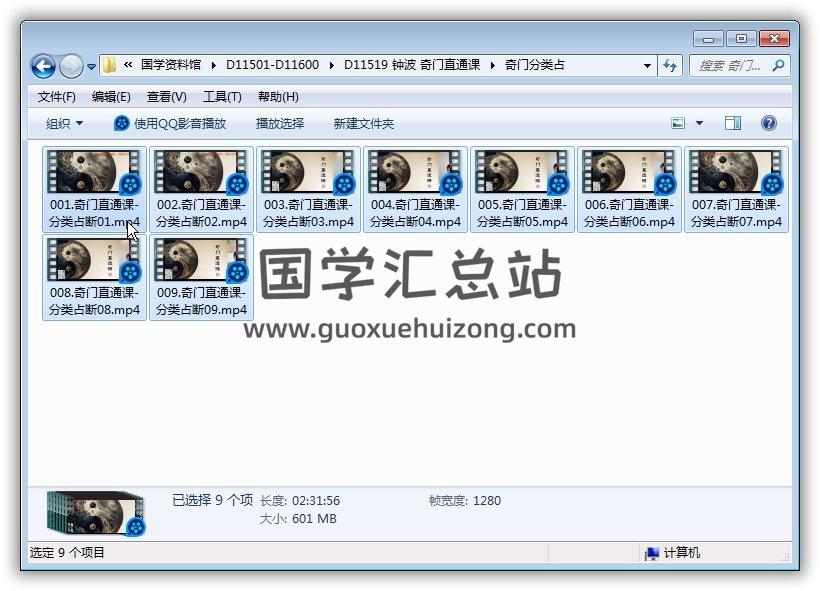Open the 文件(F) menu
The height and width of the screenshot is (591, 820).
56,97
